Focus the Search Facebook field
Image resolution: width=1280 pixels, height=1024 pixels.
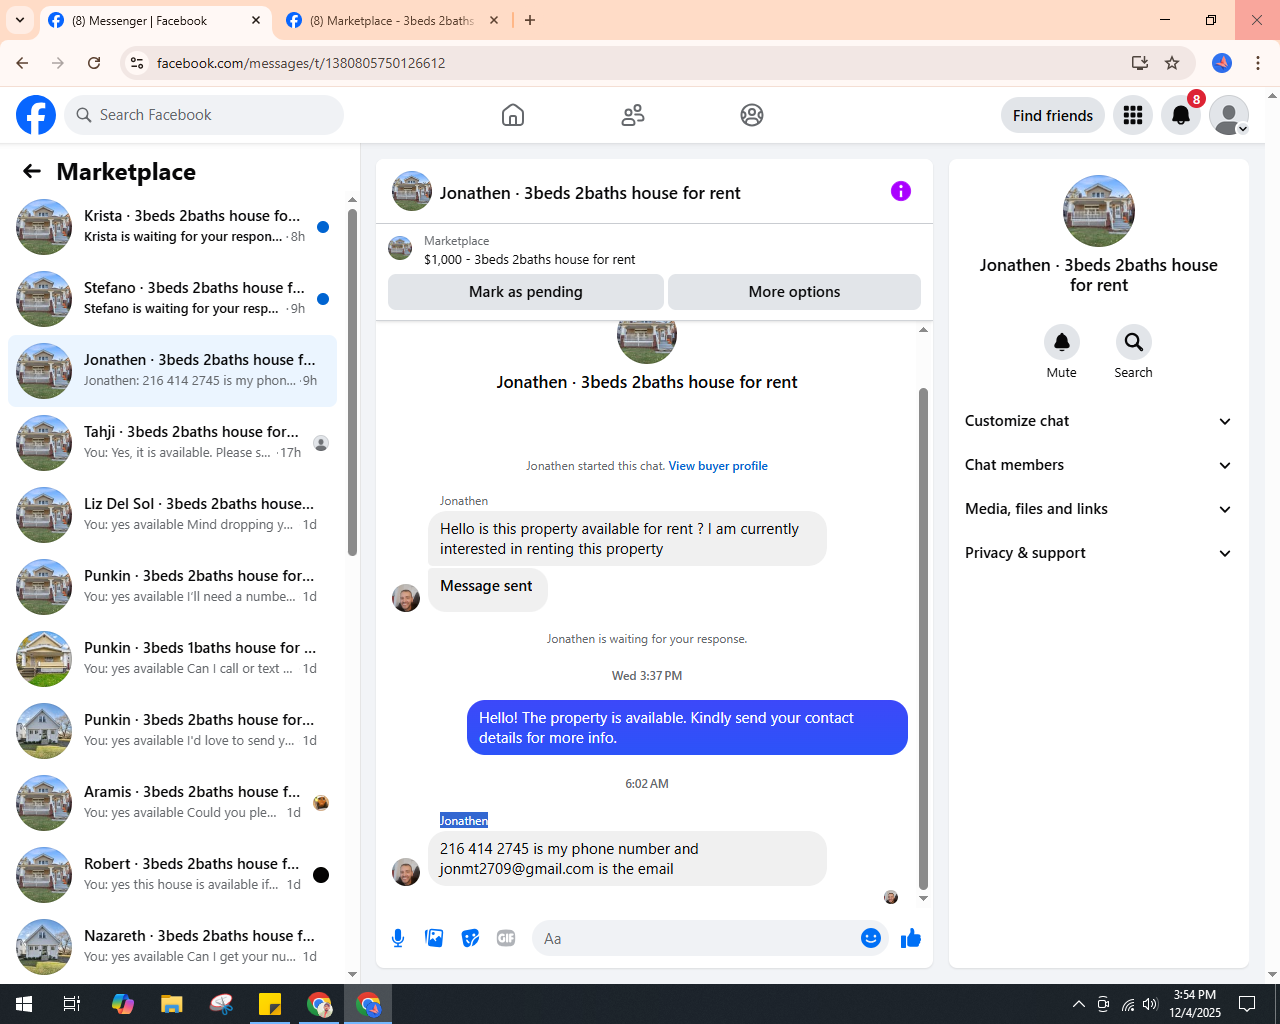[x=204, y=115]
